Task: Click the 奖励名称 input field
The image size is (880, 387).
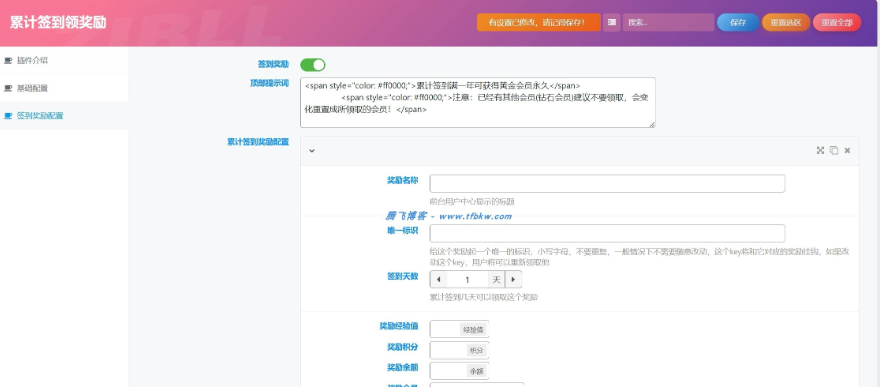Action: 607,183
